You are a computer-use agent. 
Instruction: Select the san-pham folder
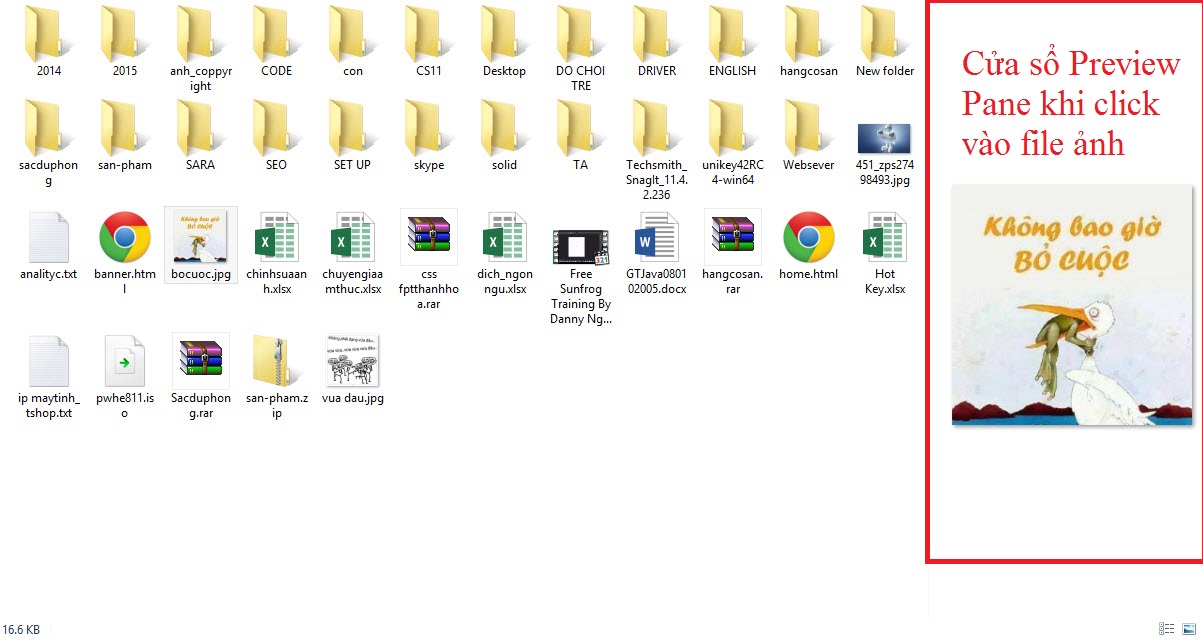point(124,136)
